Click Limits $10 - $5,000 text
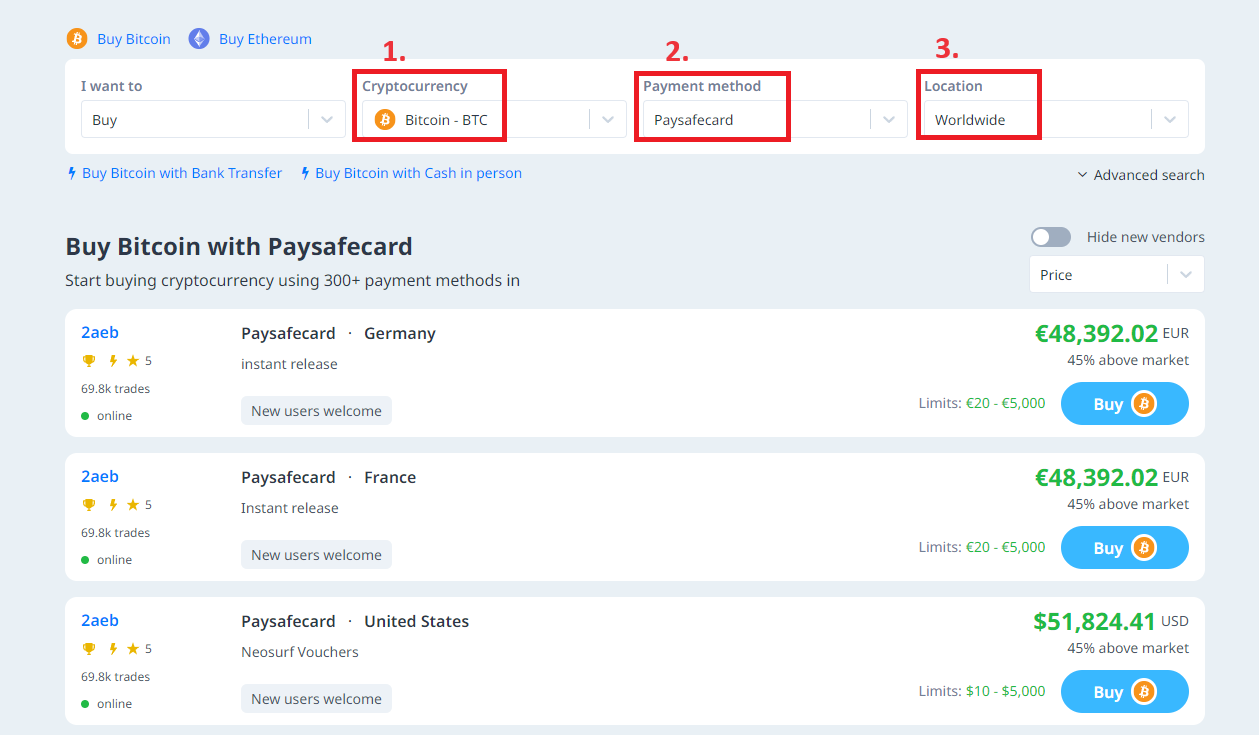 pos(982,691)
